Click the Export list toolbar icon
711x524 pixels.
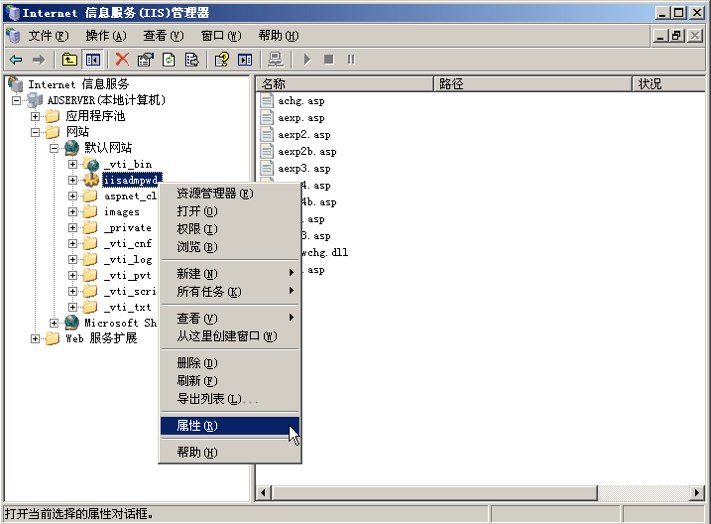192,59
